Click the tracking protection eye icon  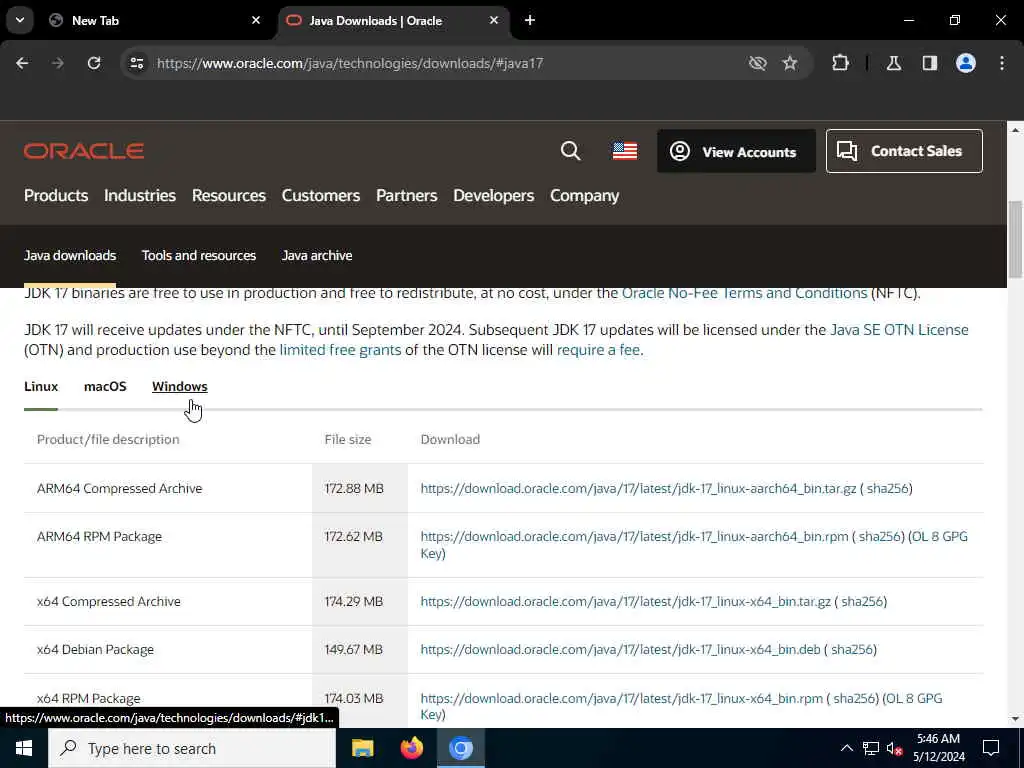click(x=758, y=63)
